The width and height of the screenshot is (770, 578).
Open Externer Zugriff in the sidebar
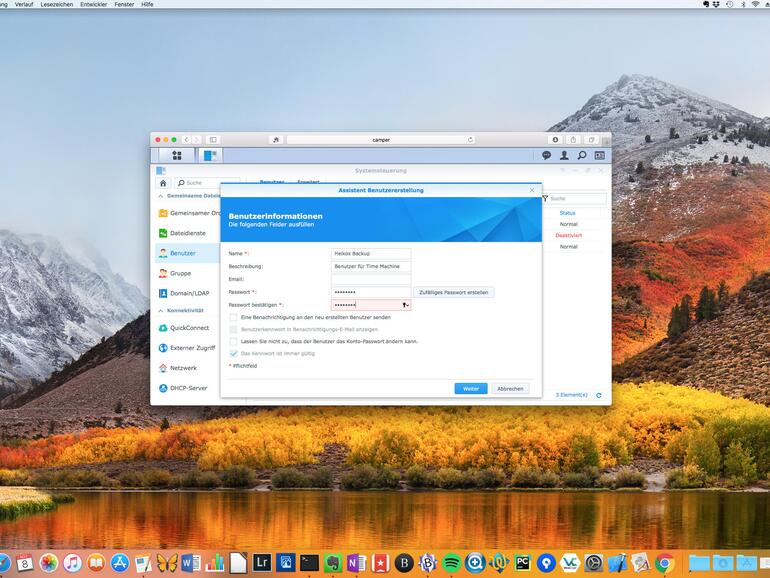187,348
